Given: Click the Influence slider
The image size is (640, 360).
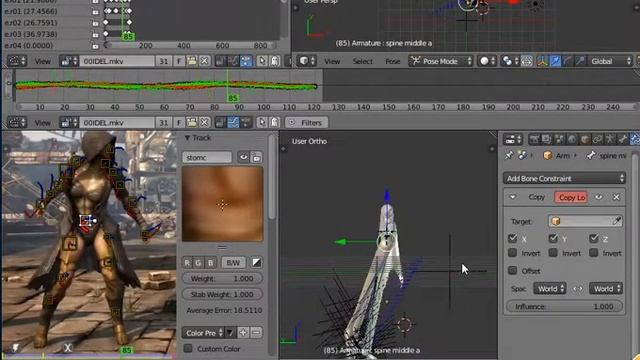Looking at the screenshot, I should click(564, 306).
